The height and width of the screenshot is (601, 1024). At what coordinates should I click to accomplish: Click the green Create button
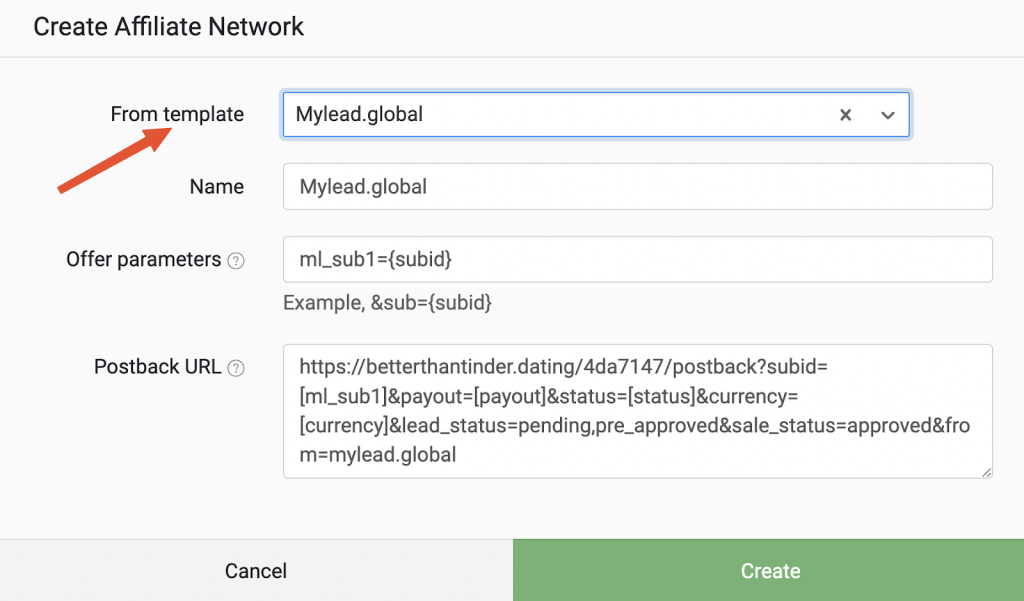point(769,570)
